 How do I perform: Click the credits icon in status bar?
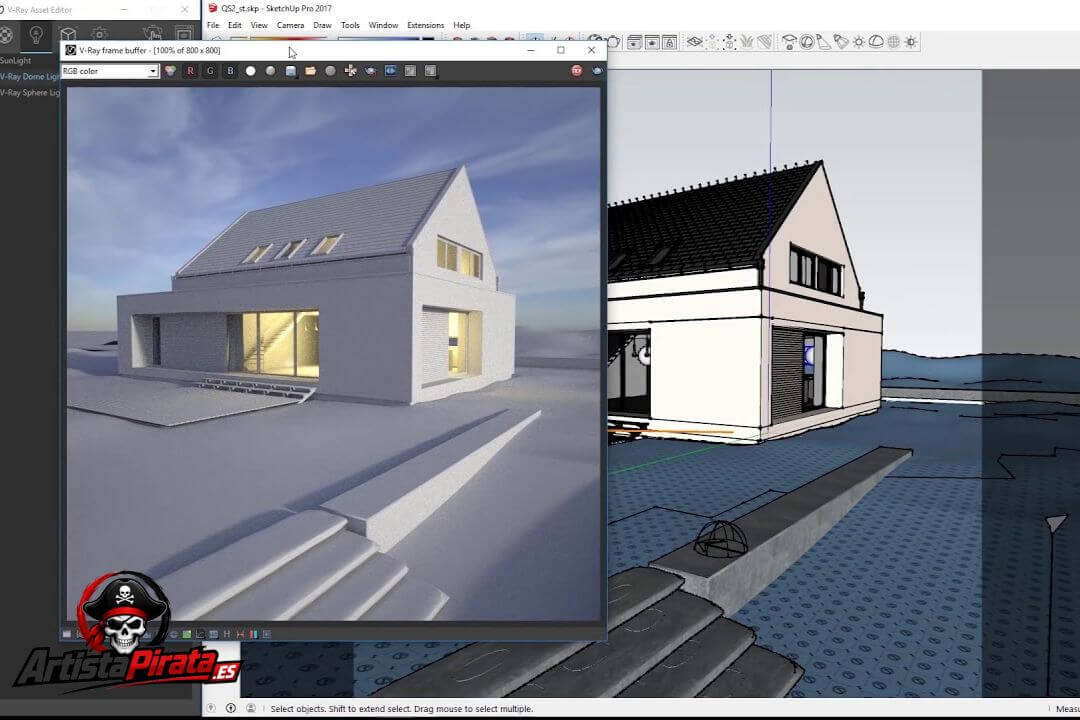tap(231, 708)
